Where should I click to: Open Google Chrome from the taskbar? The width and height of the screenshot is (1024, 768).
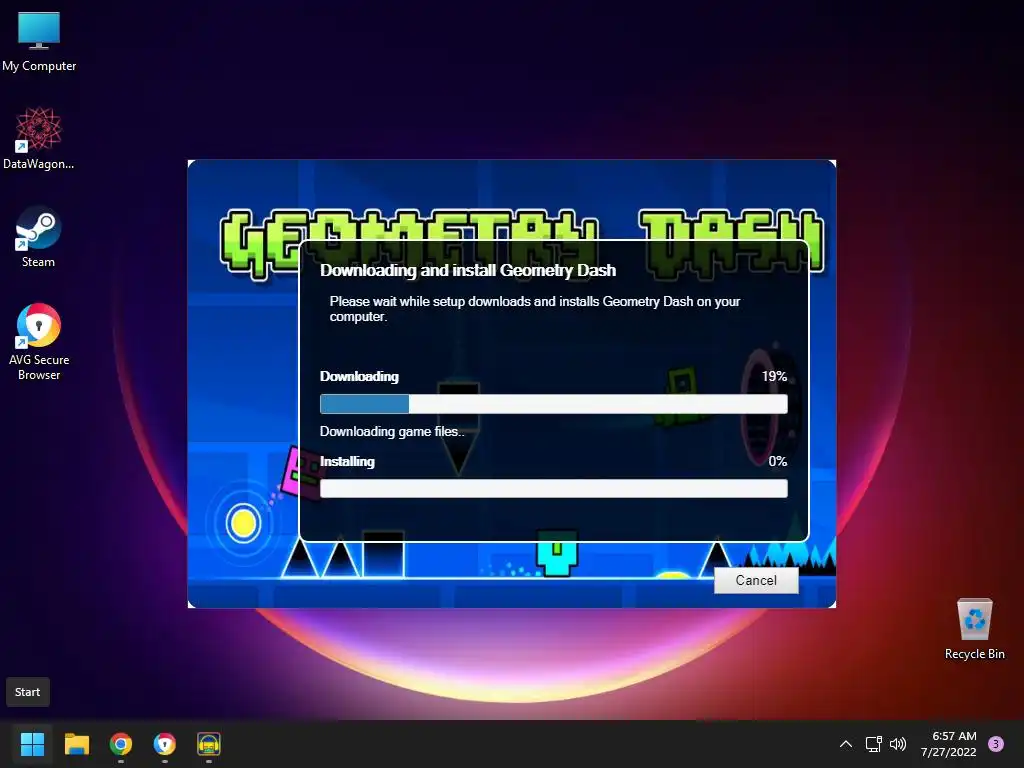pos(121,744)
